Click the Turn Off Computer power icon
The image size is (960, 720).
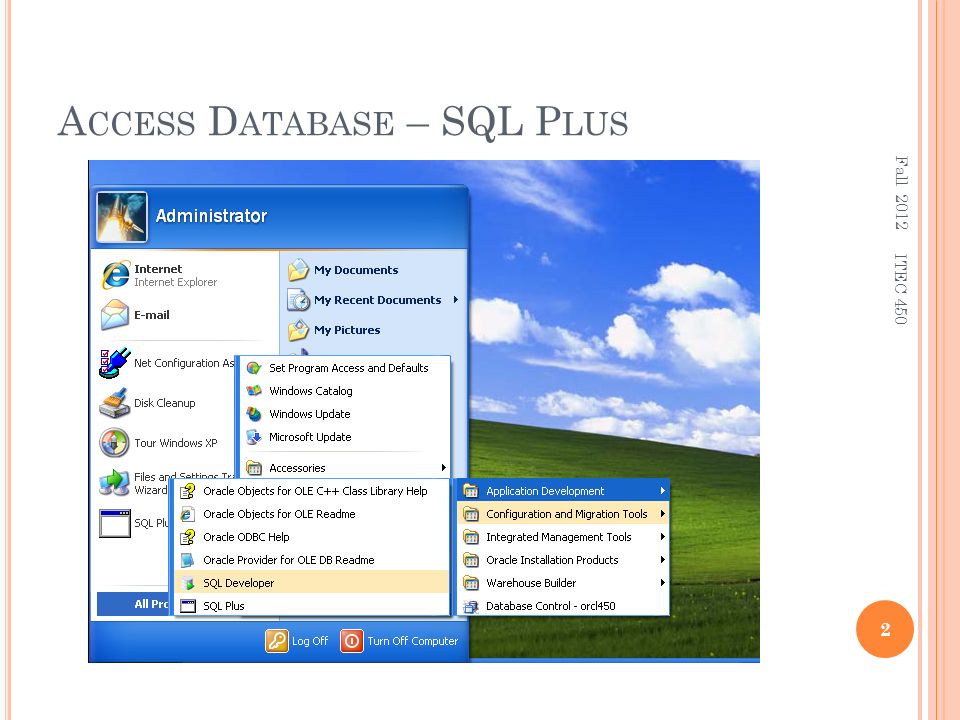pos(352,641)
